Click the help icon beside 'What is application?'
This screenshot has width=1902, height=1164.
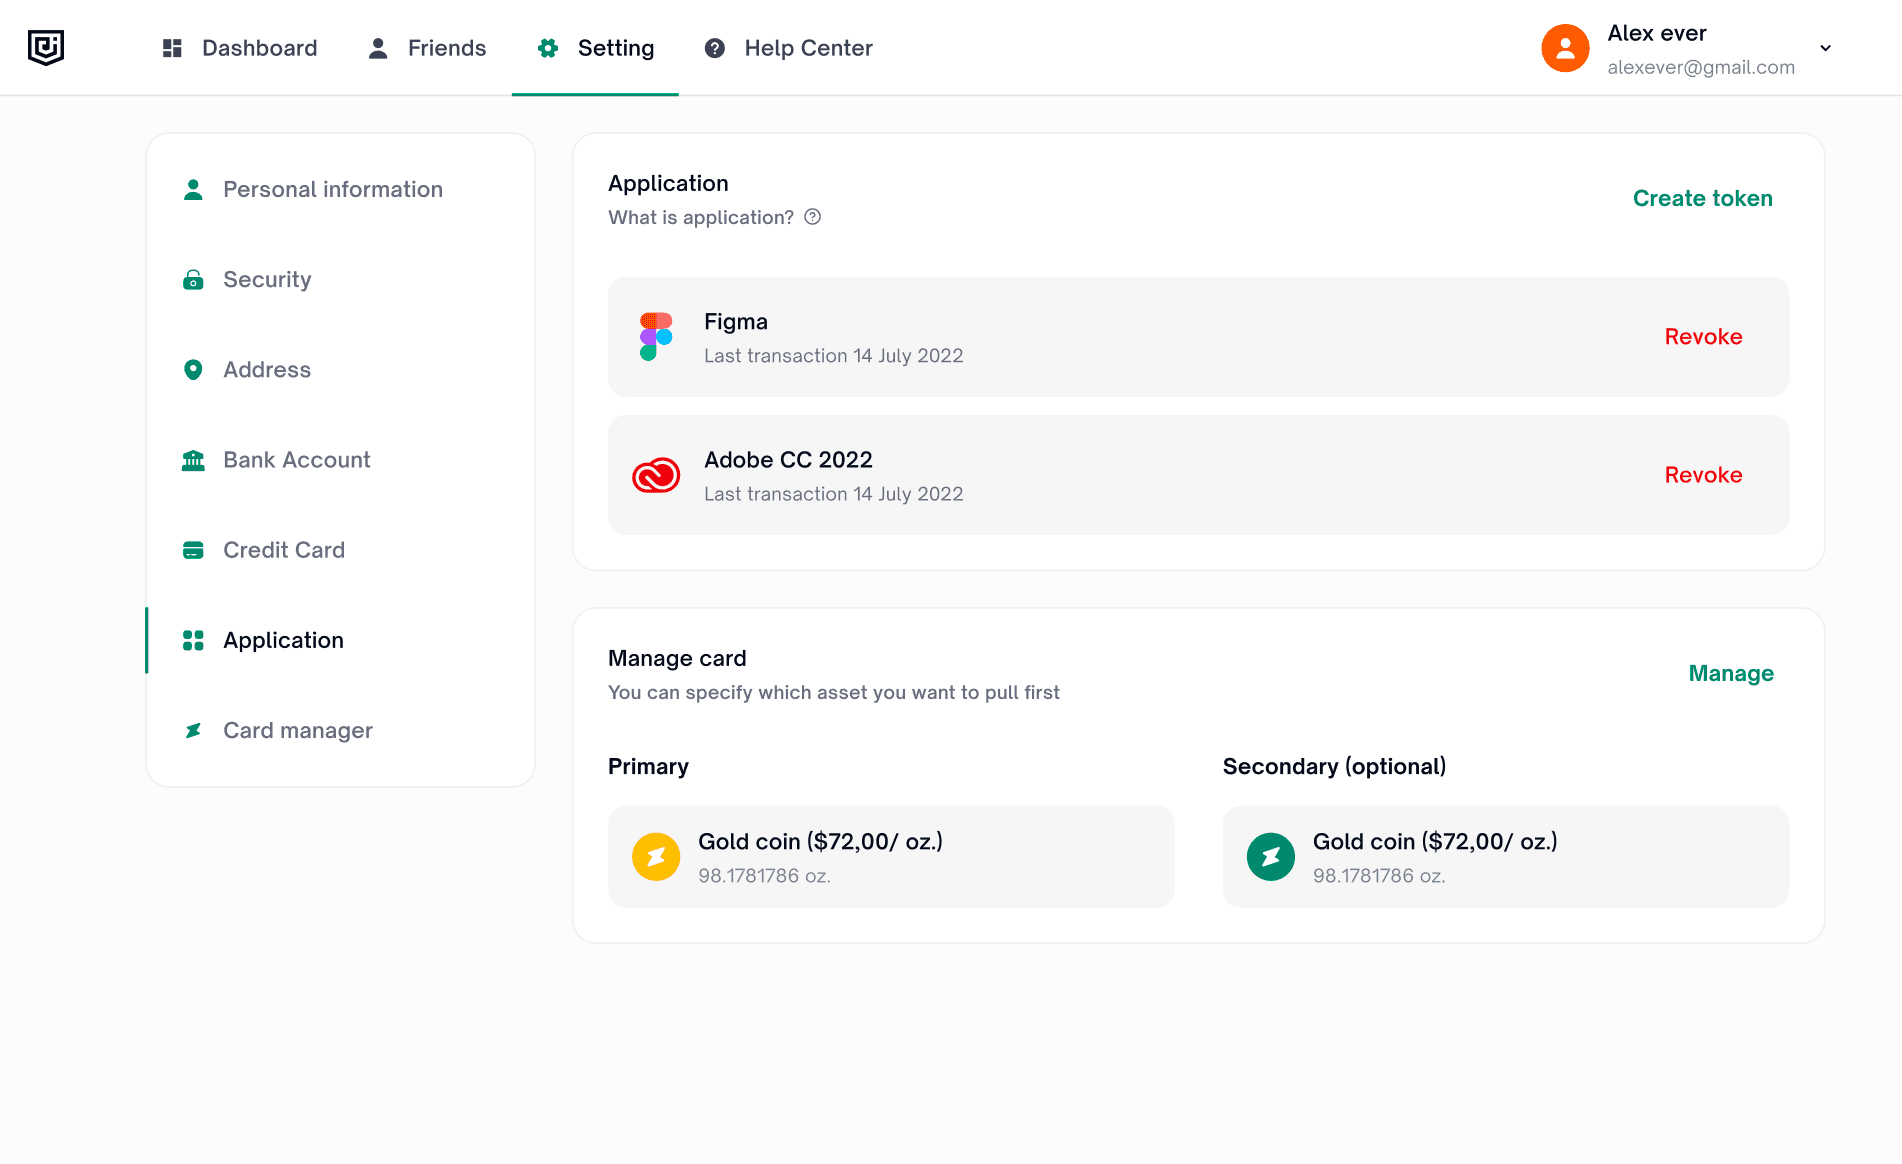813,217
